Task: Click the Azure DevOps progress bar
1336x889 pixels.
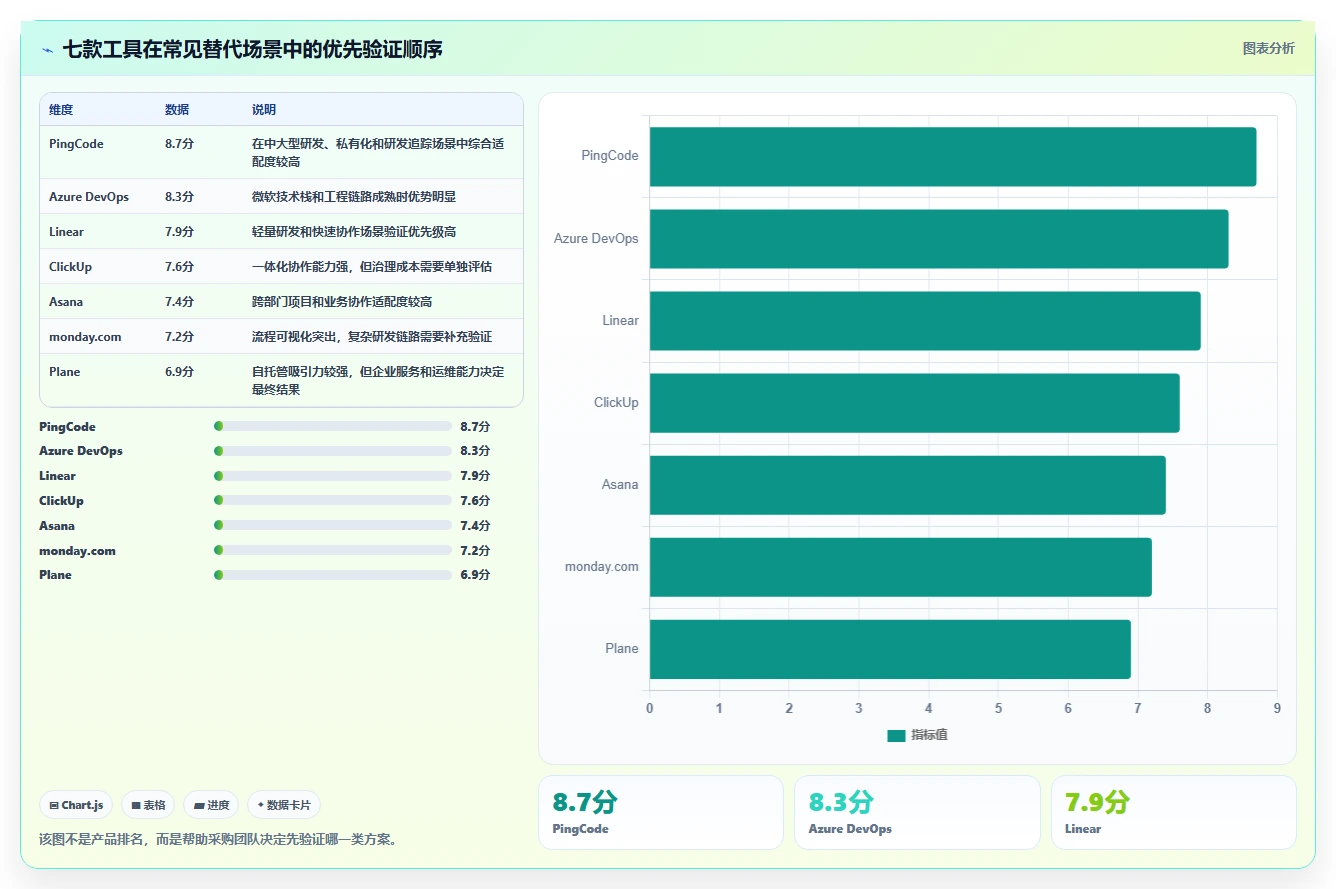Action: pos(333,451)
